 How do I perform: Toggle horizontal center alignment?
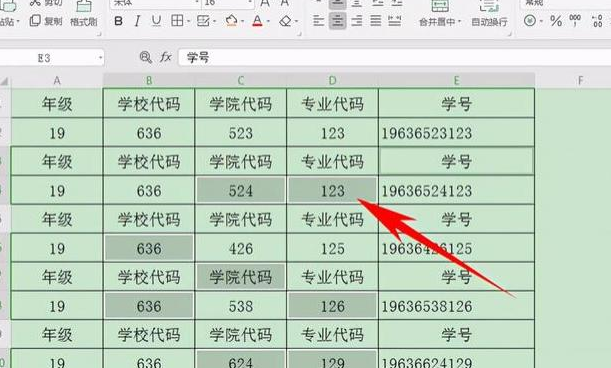pyautogui.click(x=337, y=21)
